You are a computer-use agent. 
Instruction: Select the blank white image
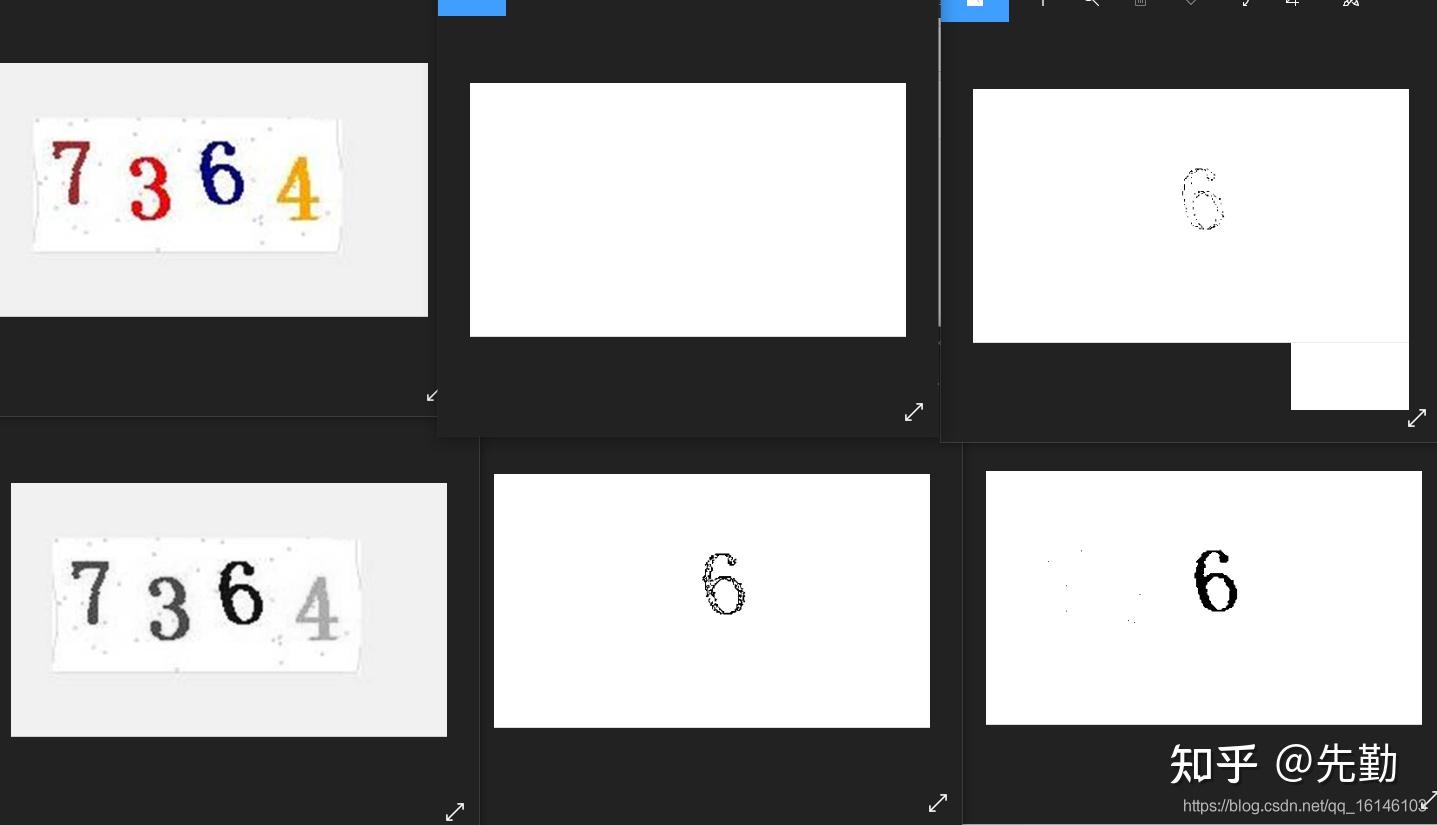point(688,210)
